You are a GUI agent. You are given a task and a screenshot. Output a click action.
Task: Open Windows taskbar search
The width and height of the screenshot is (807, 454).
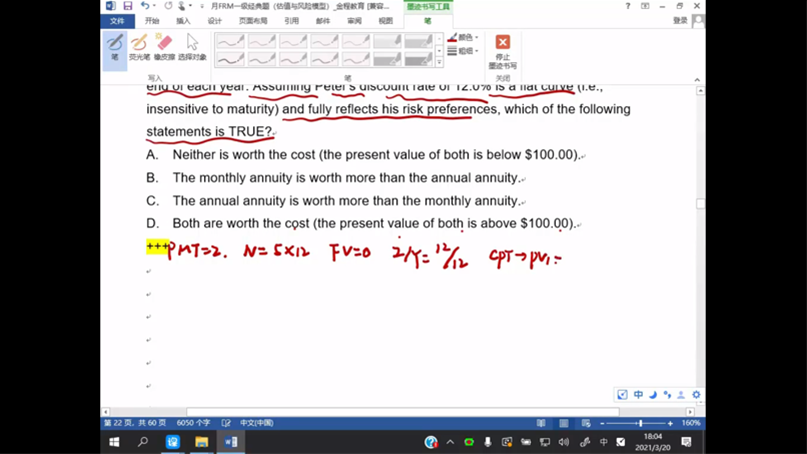click(143, 442)
